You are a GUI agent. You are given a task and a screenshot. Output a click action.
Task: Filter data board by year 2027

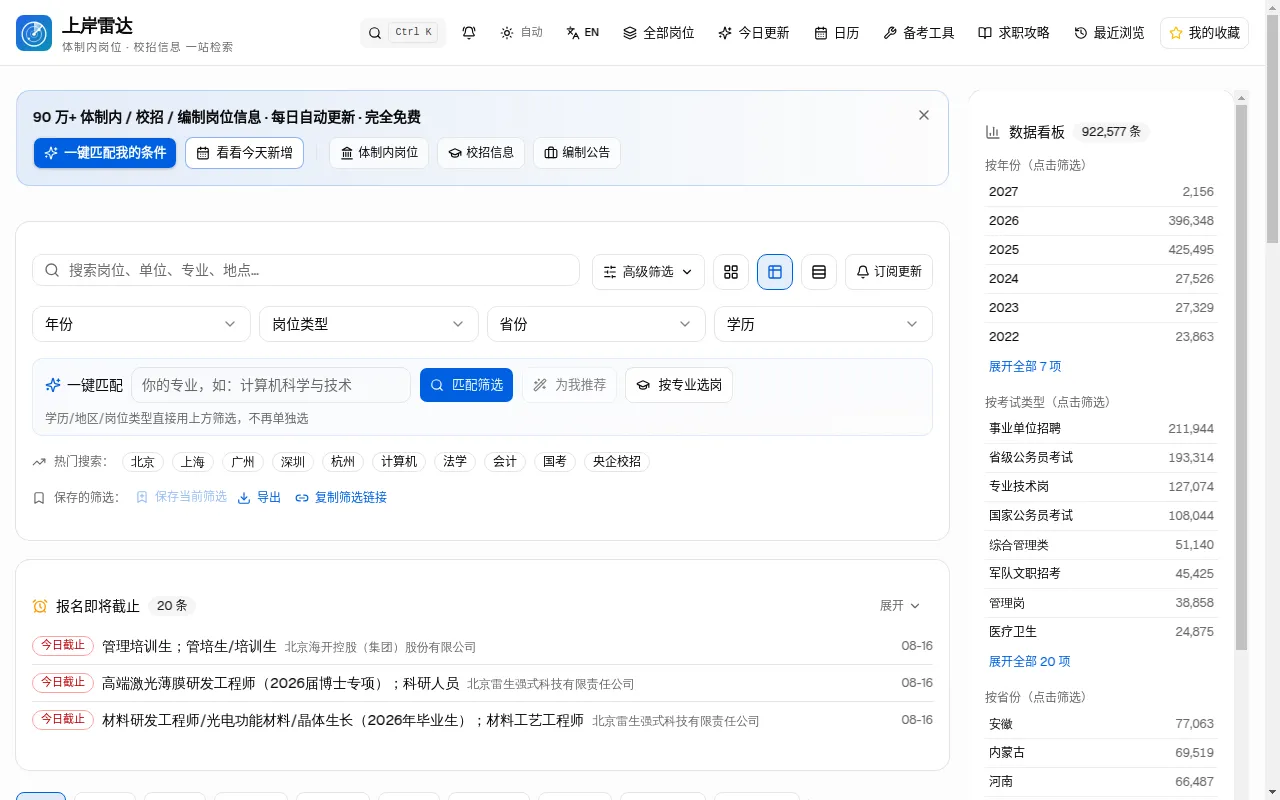tap(1101, 192)
